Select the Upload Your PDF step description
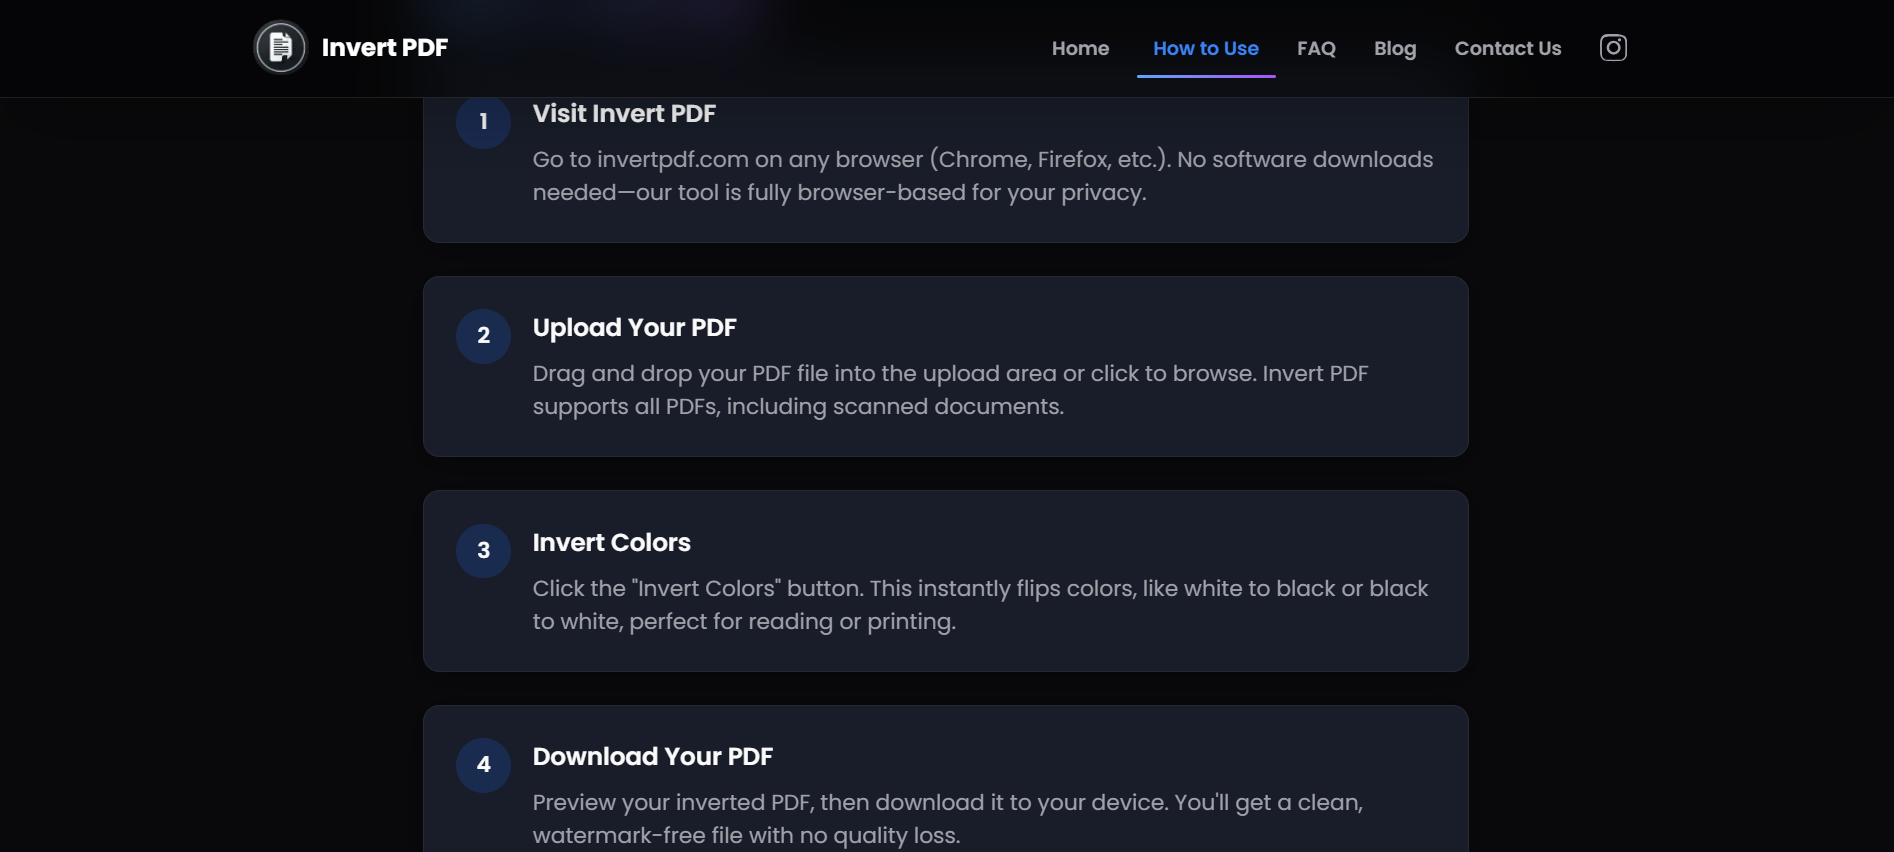This screenshot has width=1894, height=852. [x=950, y=390]
